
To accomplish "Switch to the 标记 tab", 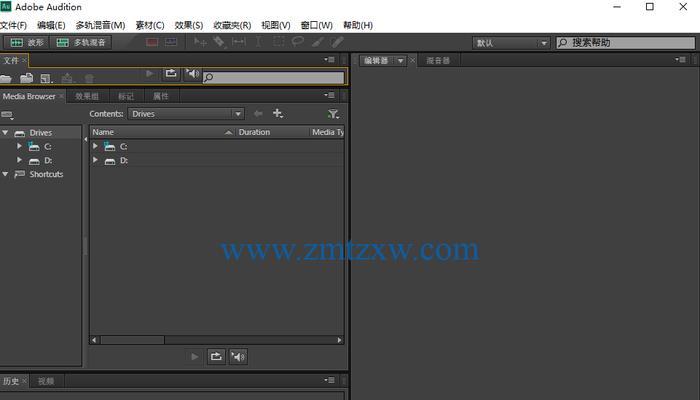I will [x=126, y=96].
